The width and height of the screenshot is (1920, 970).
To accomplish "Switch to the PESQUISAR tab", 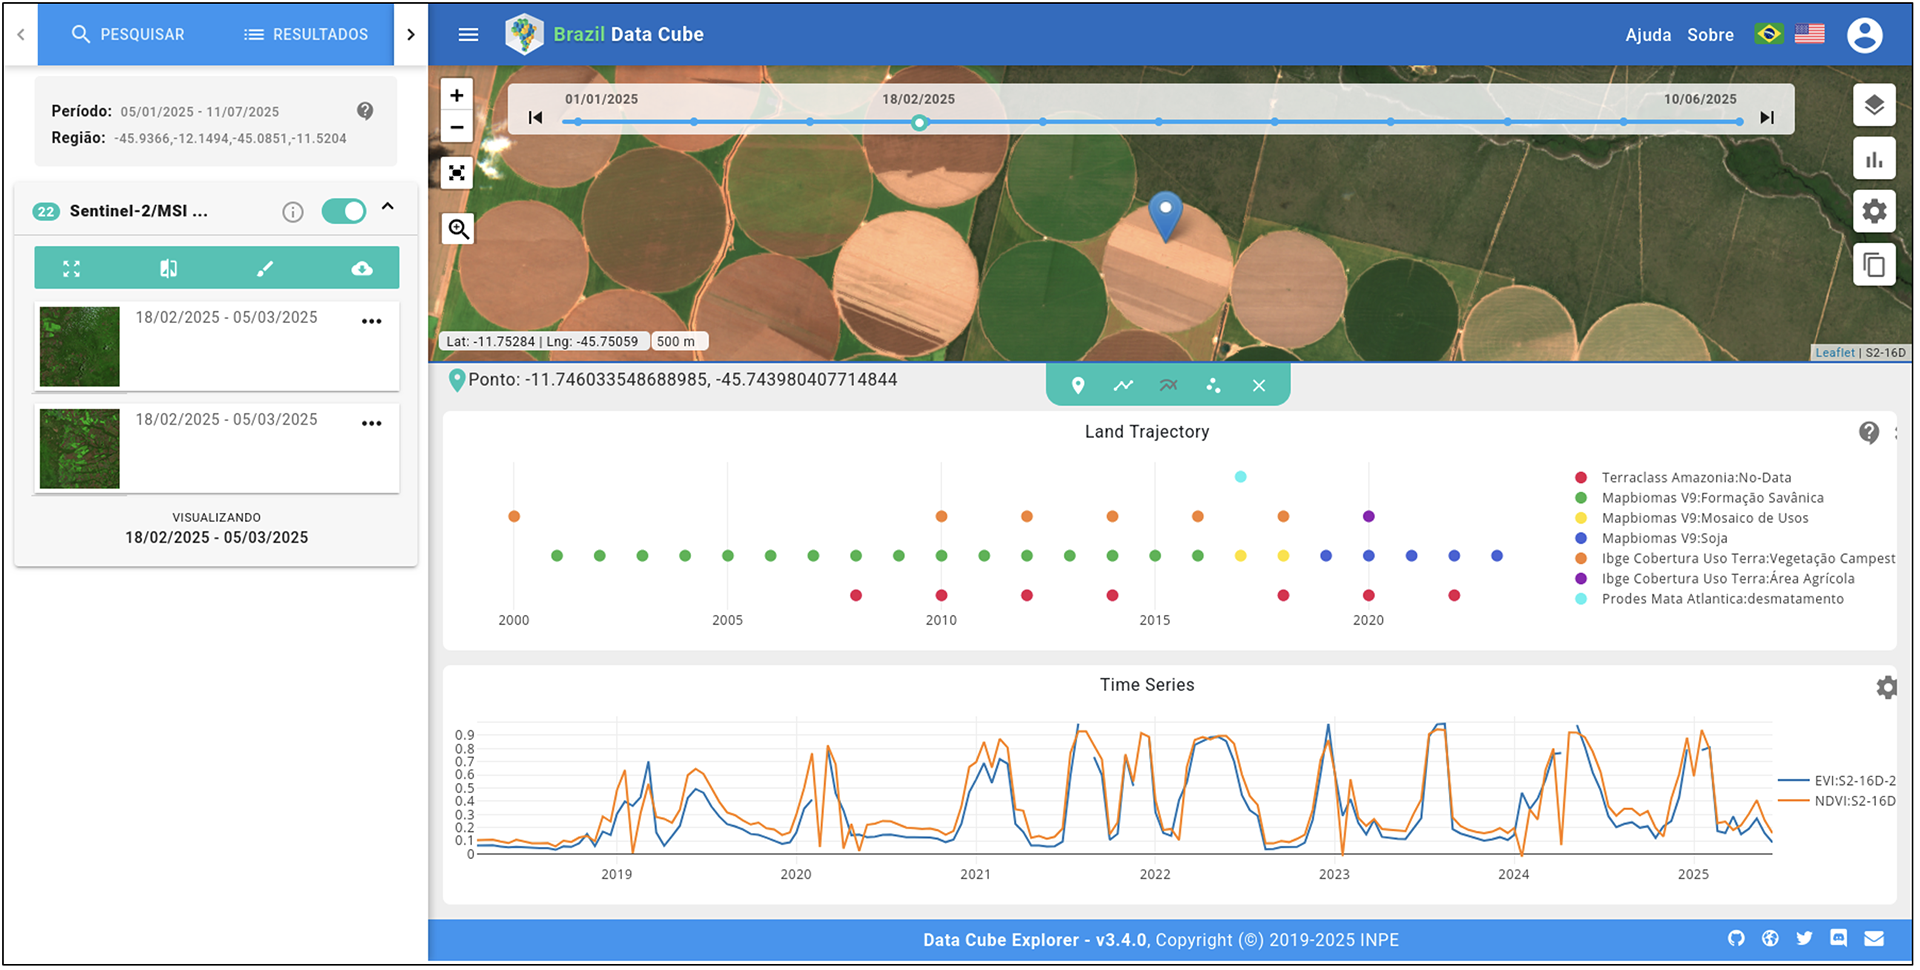I will tap(128, 35).
